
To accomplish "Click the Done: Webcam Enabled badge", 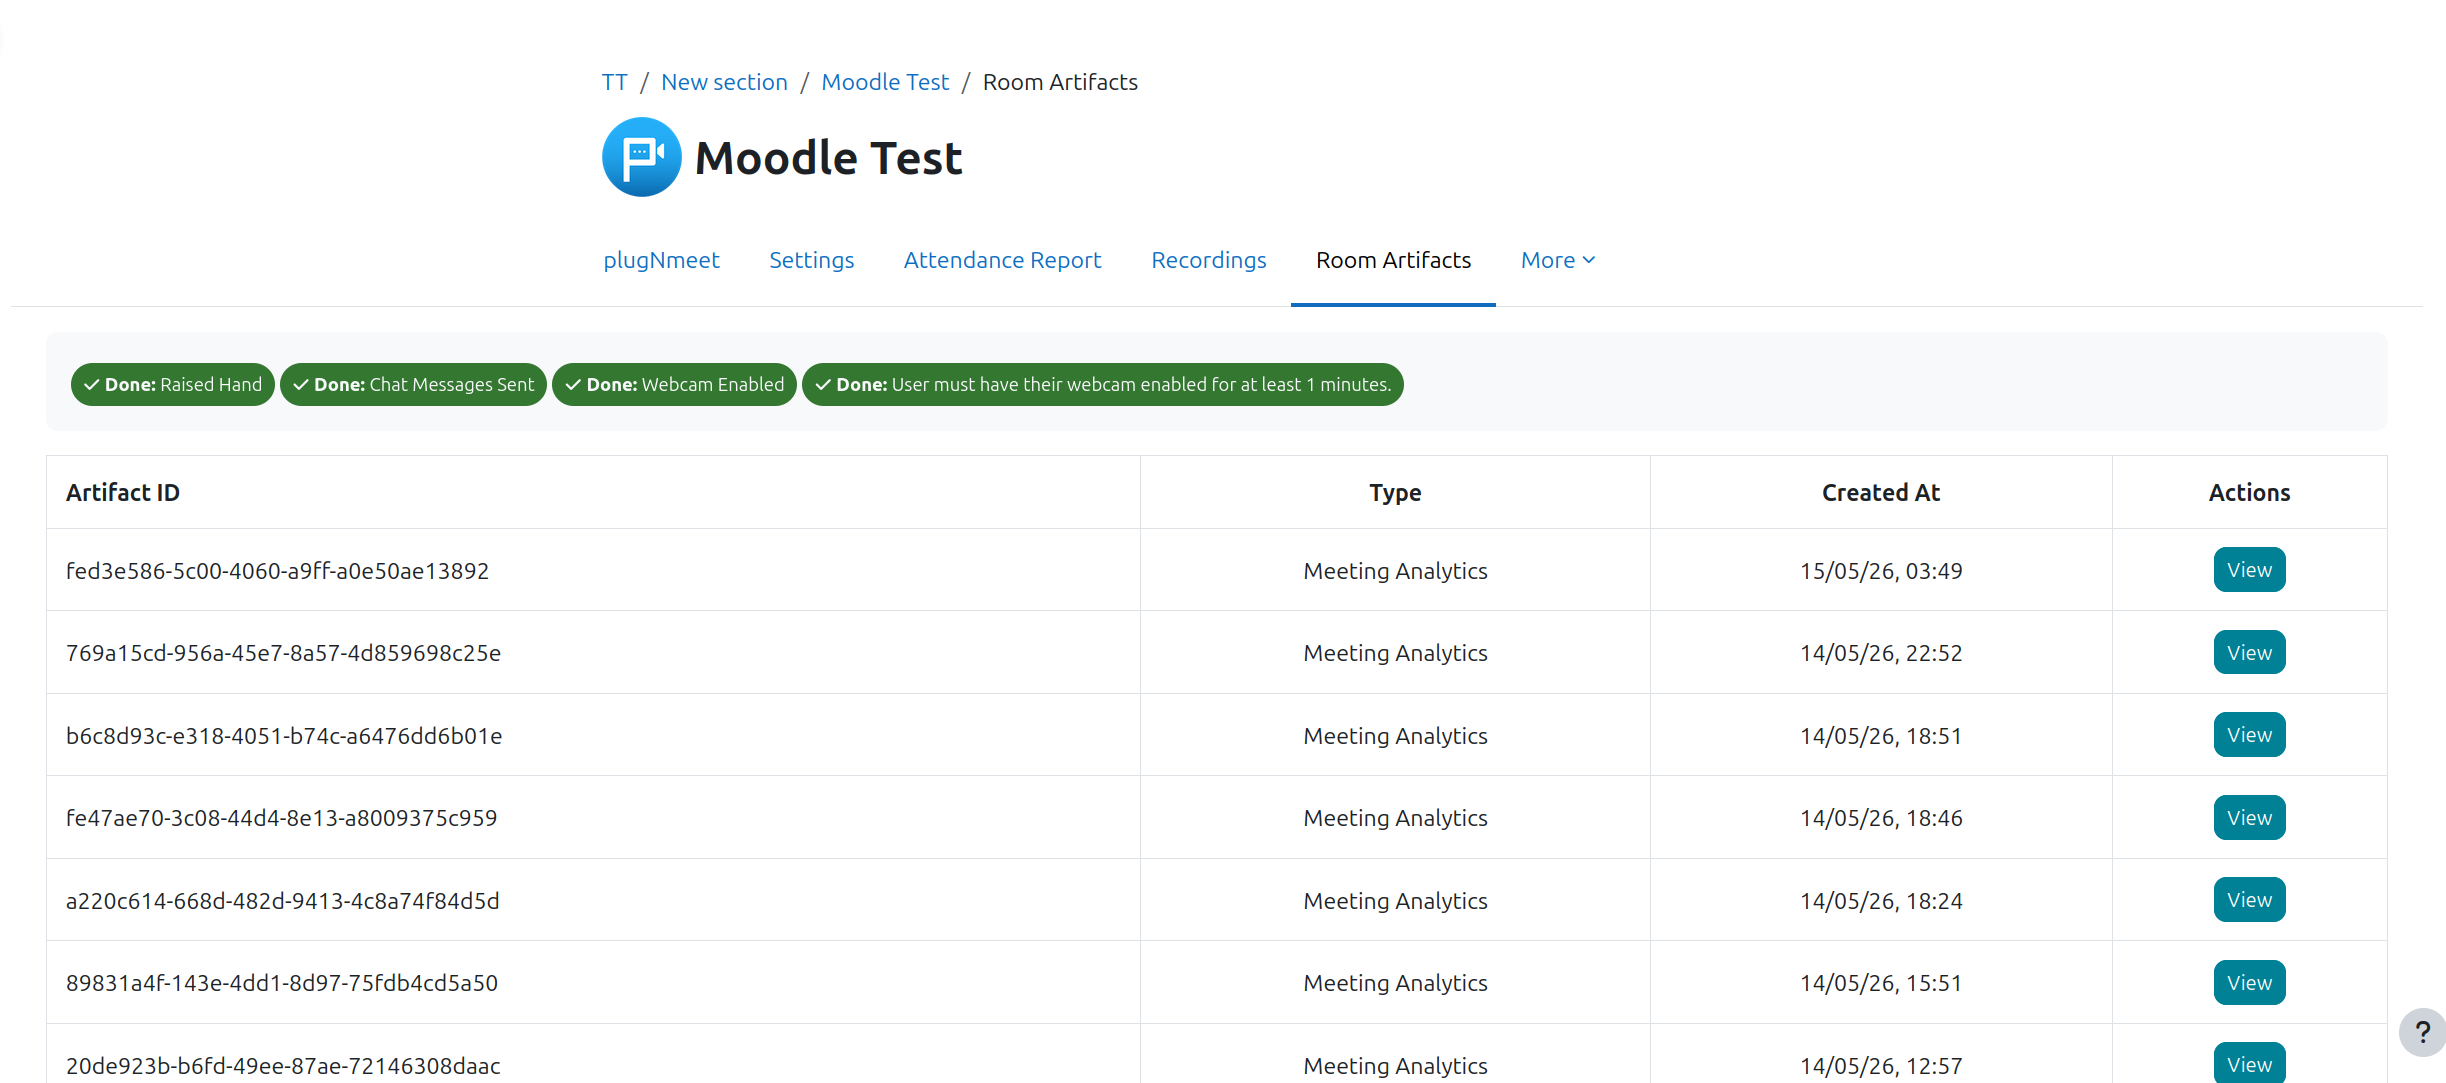I will [674, 384].
